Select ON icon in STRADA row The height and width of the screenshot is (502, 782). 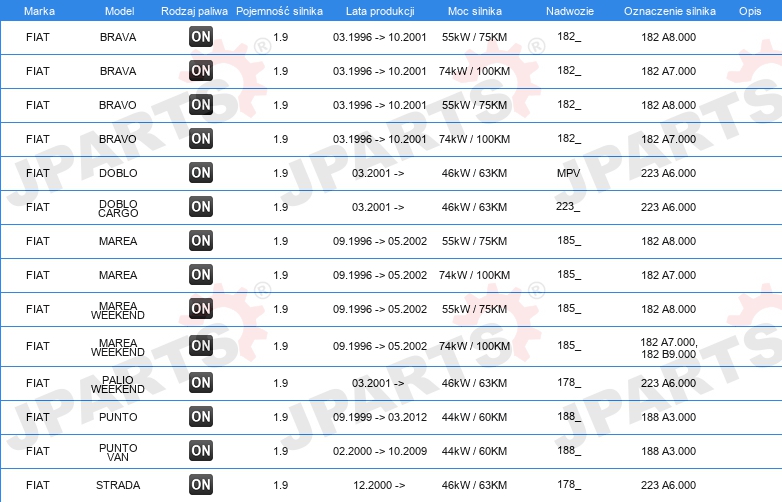point(201,485)
